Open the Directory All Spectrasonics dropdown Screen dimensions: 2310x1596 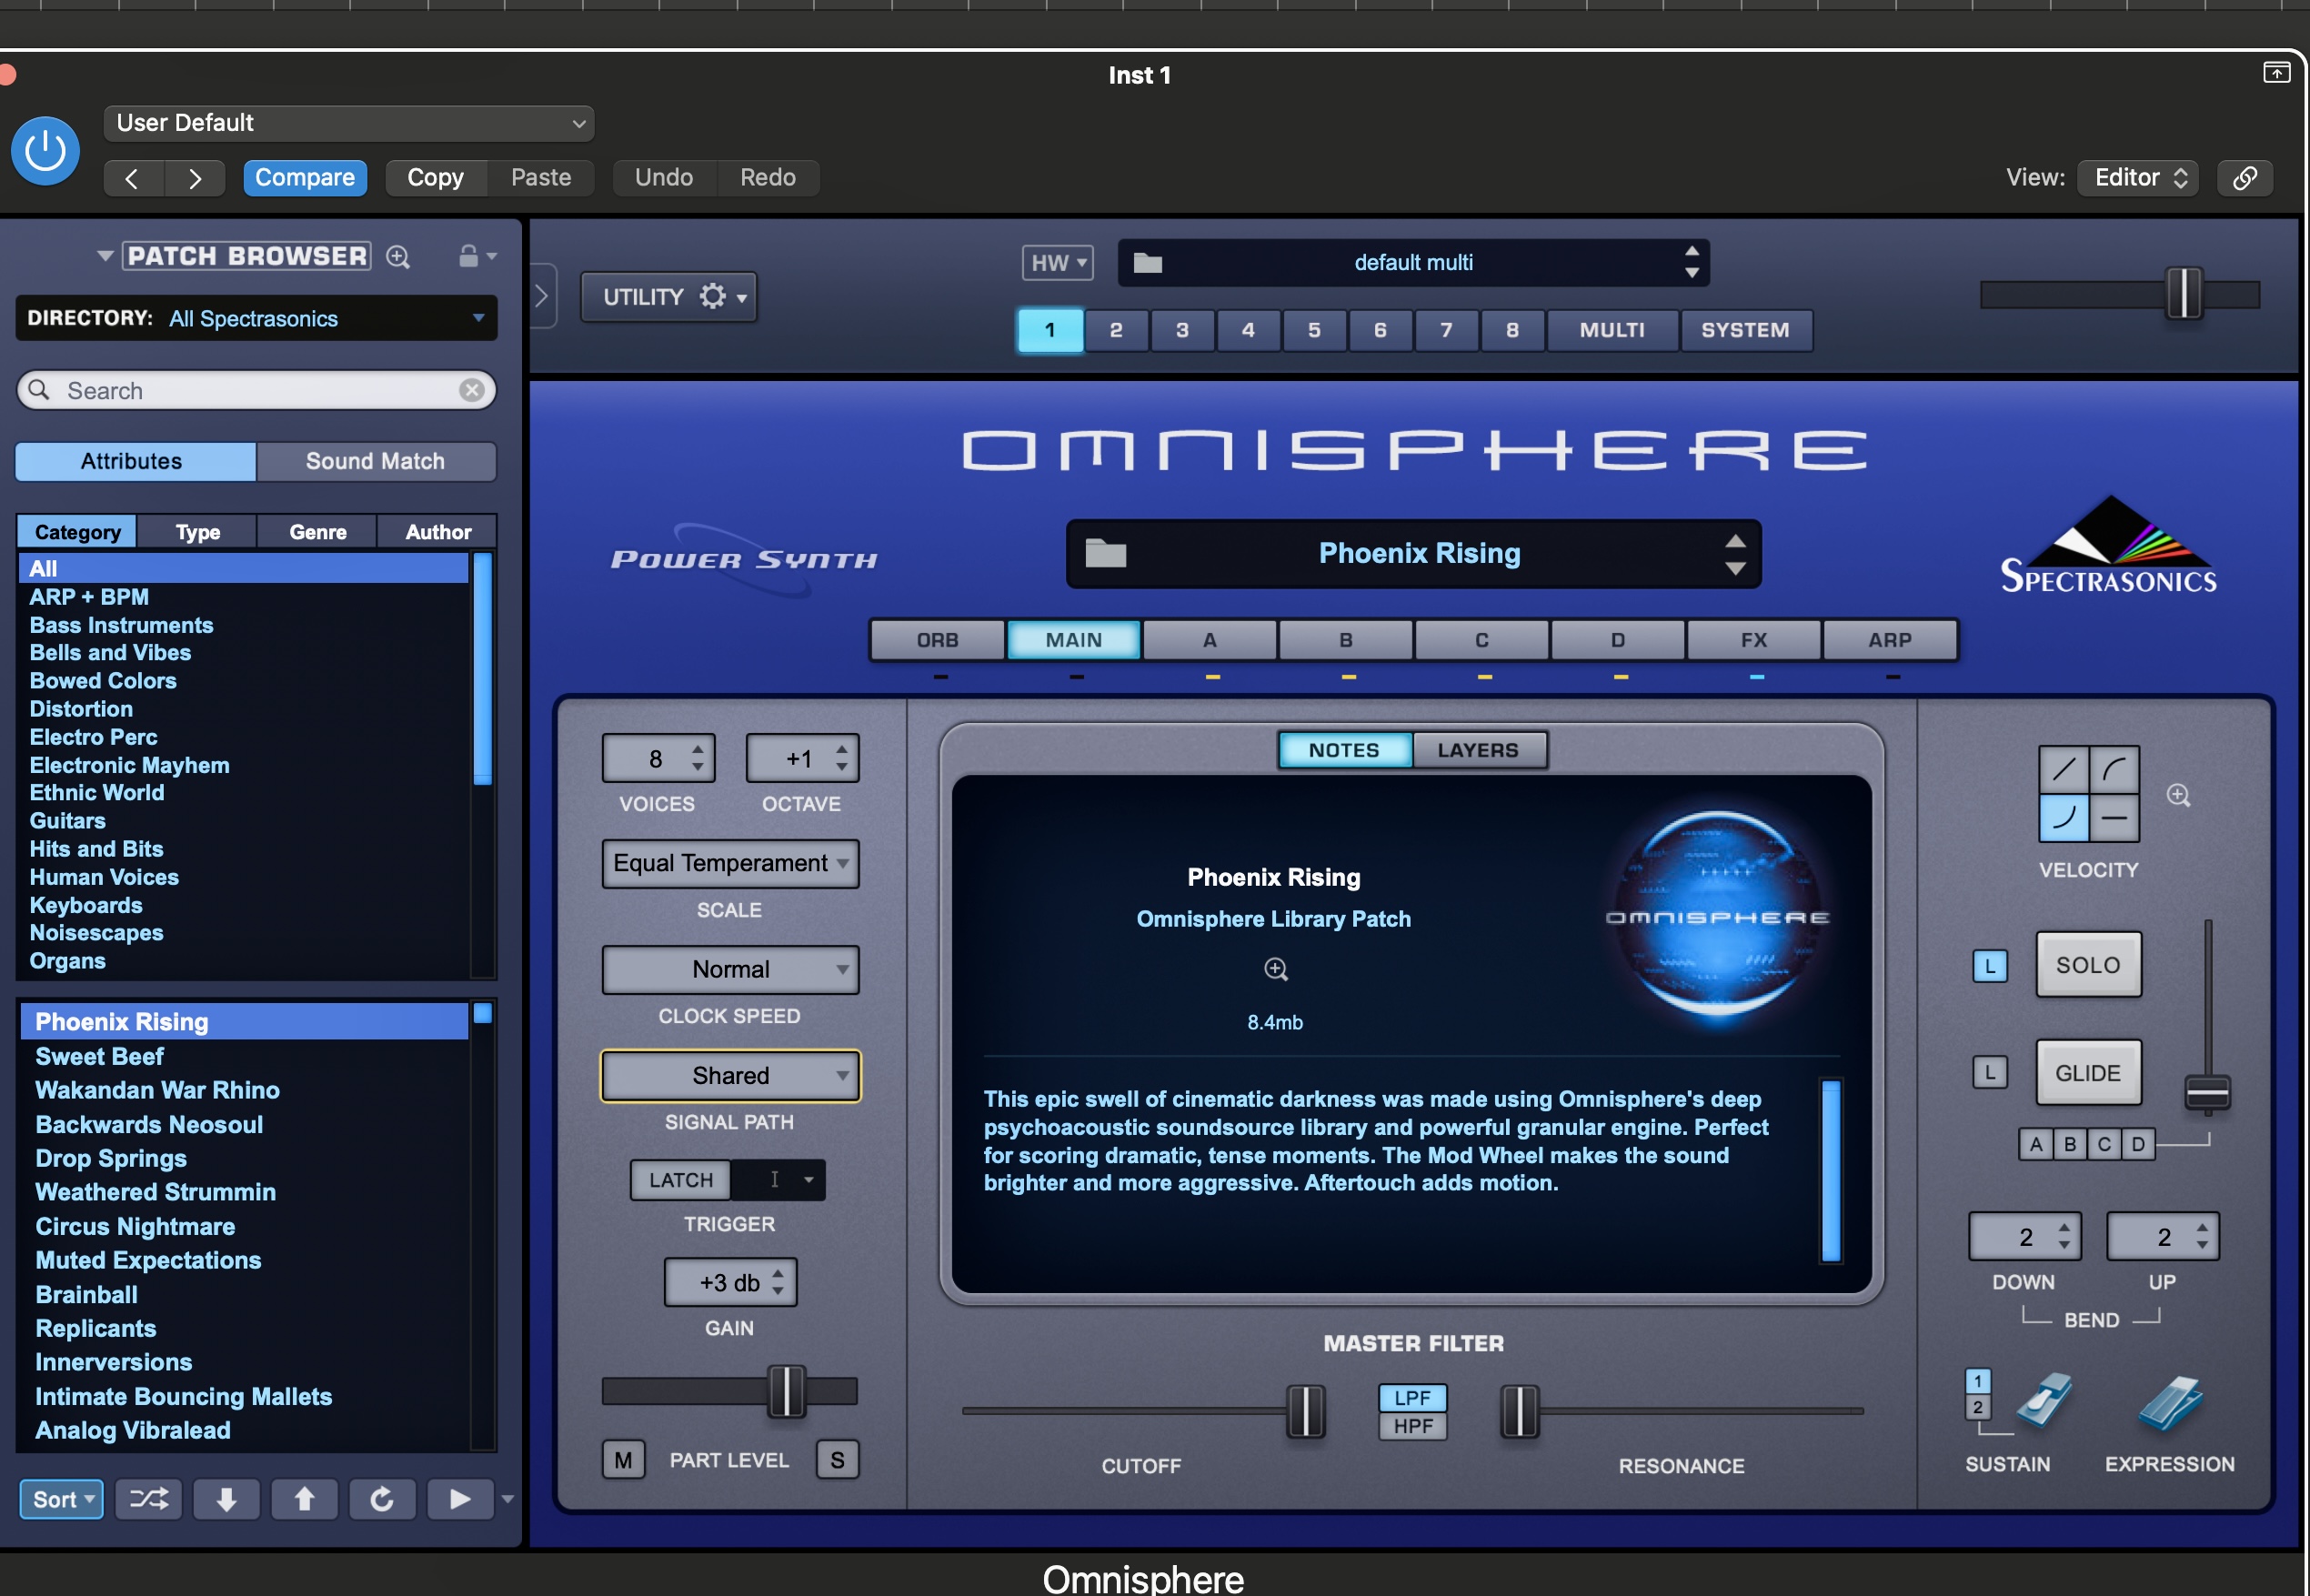click(256, 318)
